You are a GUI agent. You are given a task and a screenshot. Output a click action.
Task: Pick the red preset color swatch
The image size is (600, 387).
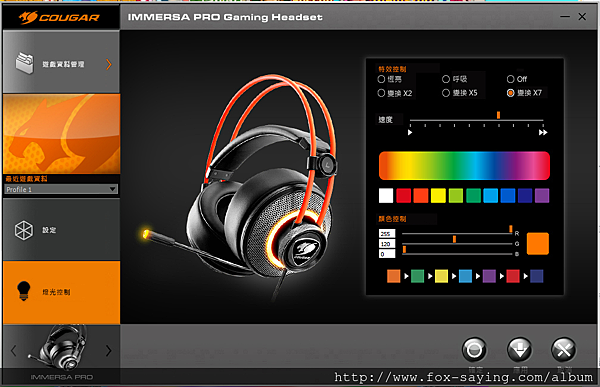(x=404, y=196)
